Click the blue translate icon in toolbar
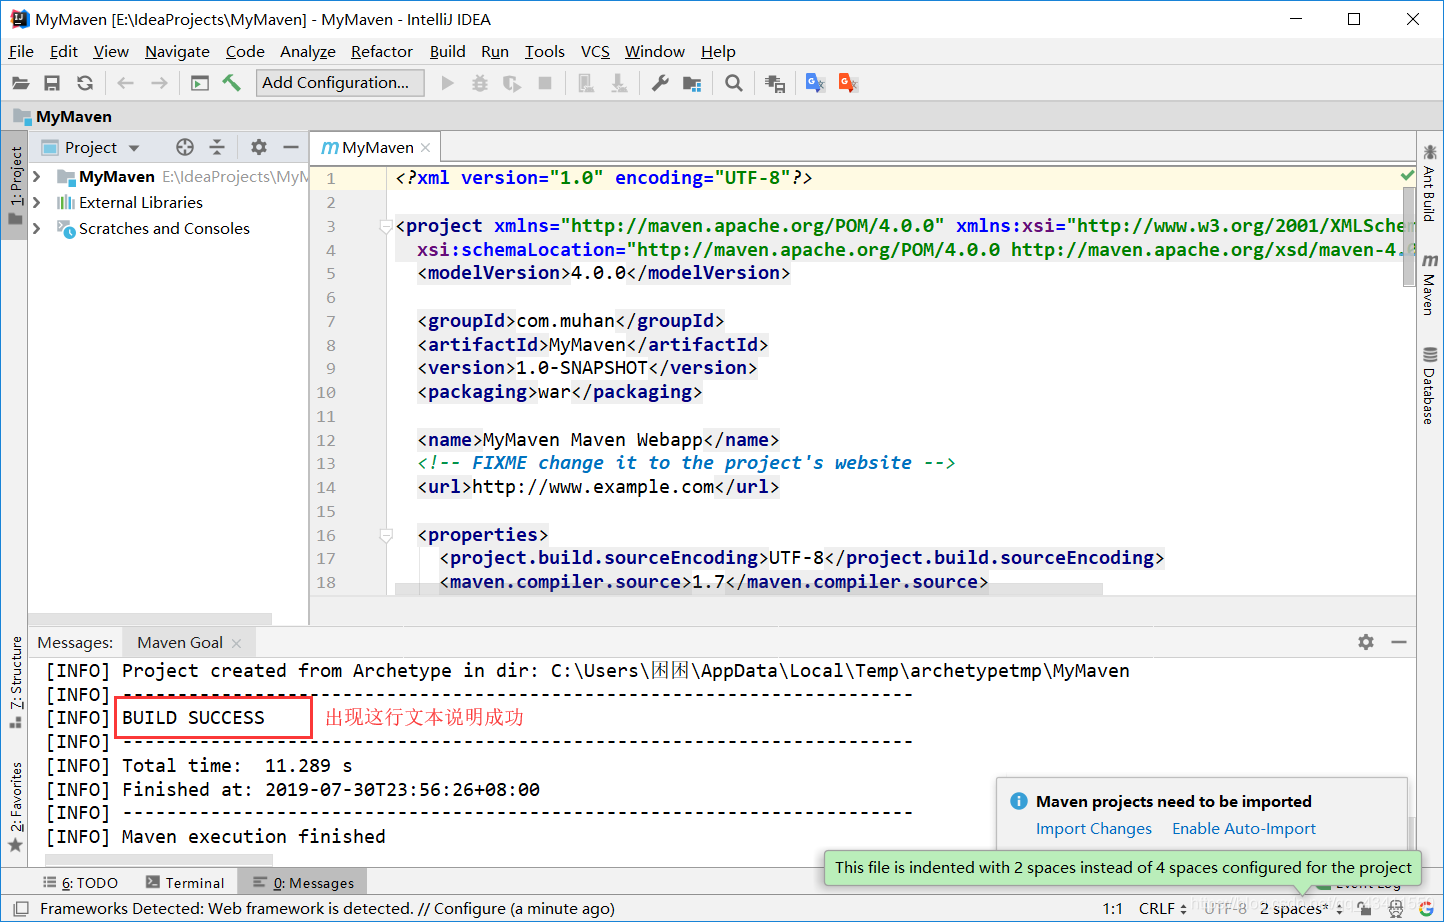This screenshot has height=922, width=1444. (815, 83)
